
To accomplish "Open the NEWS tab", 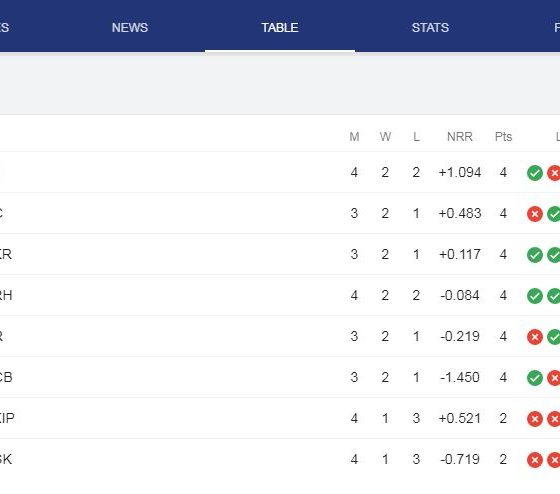I will tap(130, 28).
